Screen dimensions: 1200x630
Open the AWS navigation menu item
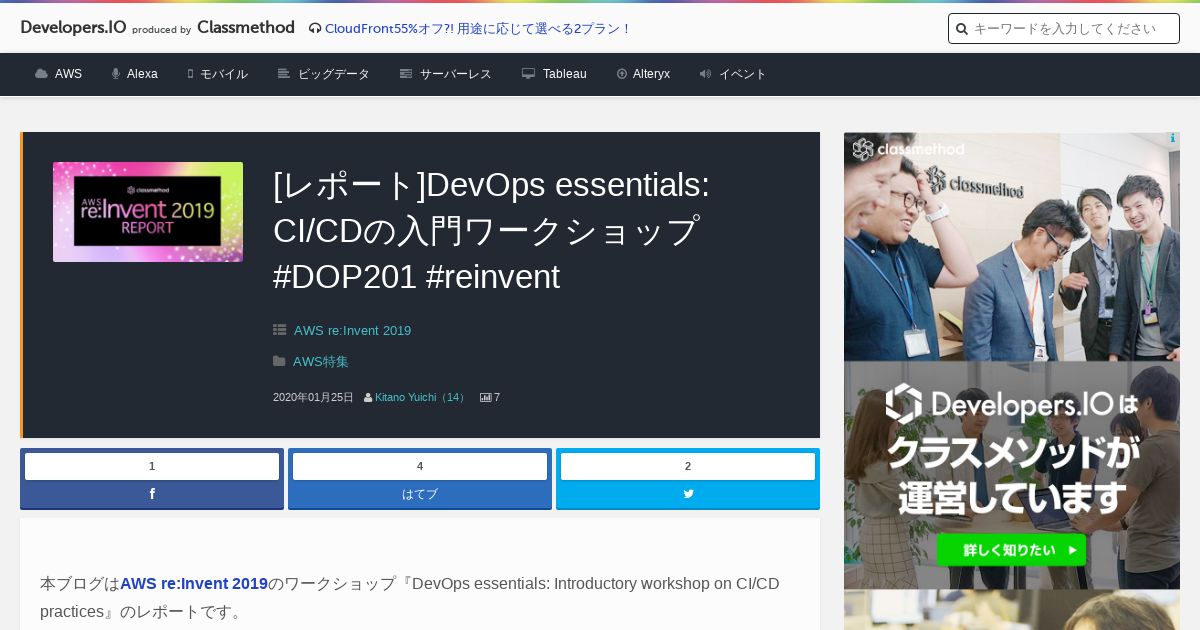click(68, 74)
